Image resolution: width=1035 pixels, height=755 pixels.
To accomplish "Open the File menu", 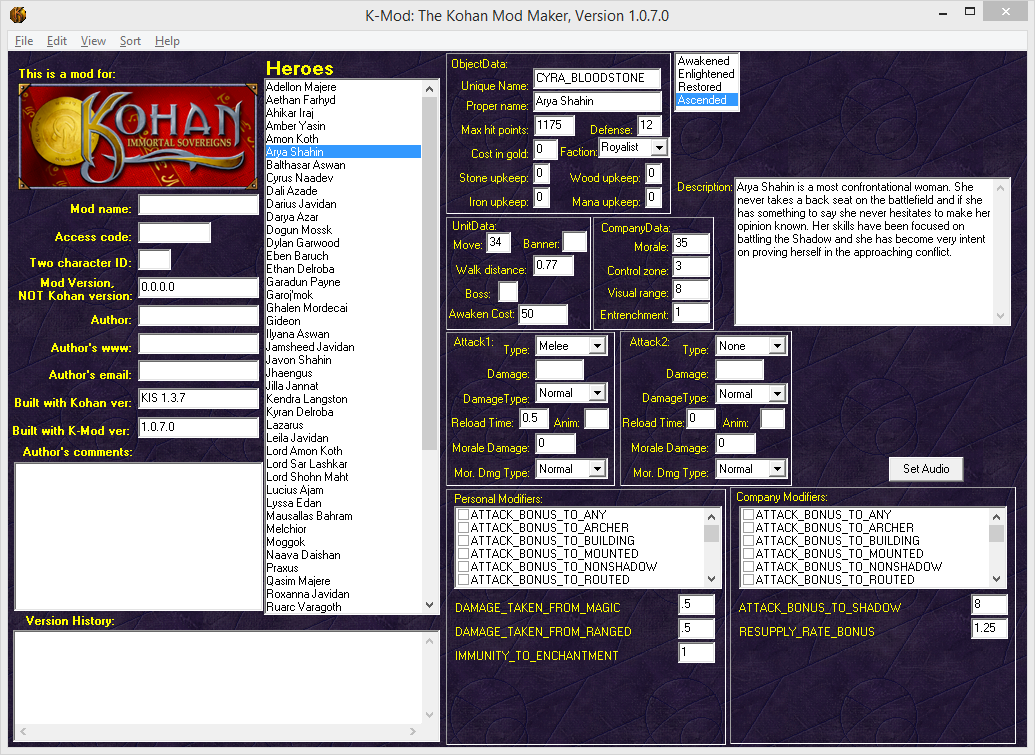I will (24, 41).
